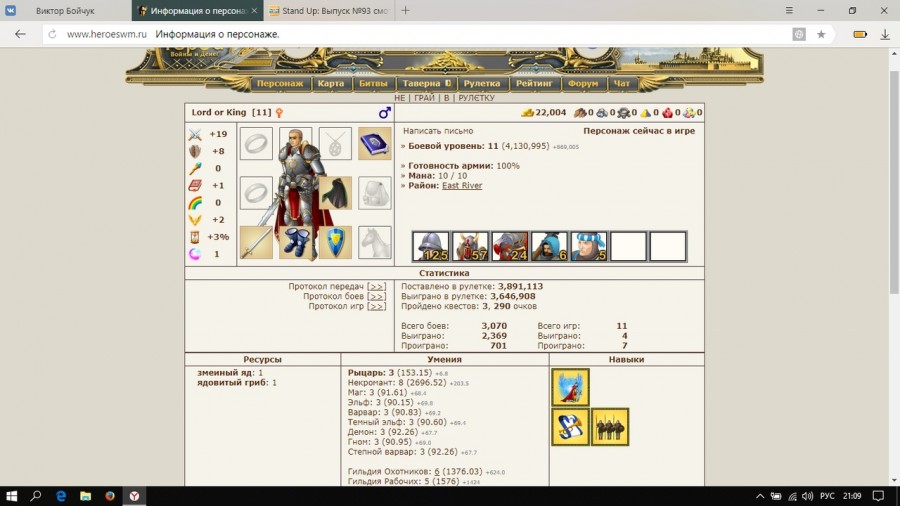Open the army unit with 57 troops

tap(470, 246)
